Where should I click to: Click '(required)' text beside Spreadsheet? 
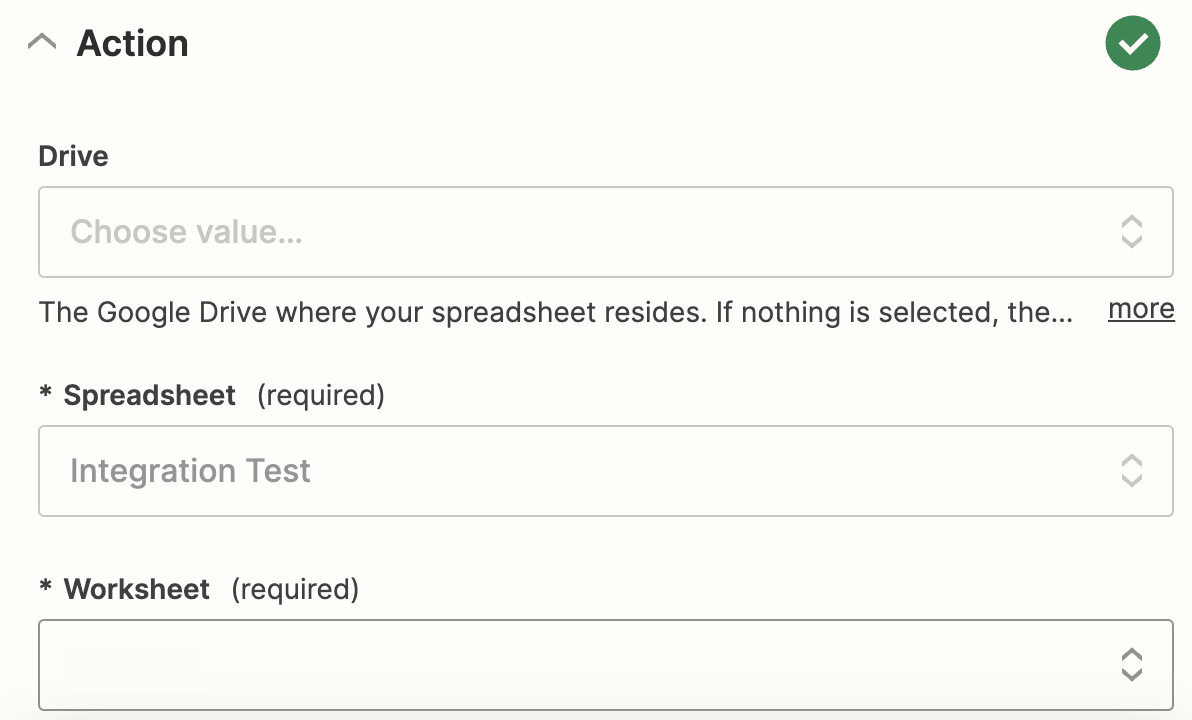(x=320, y=395)
